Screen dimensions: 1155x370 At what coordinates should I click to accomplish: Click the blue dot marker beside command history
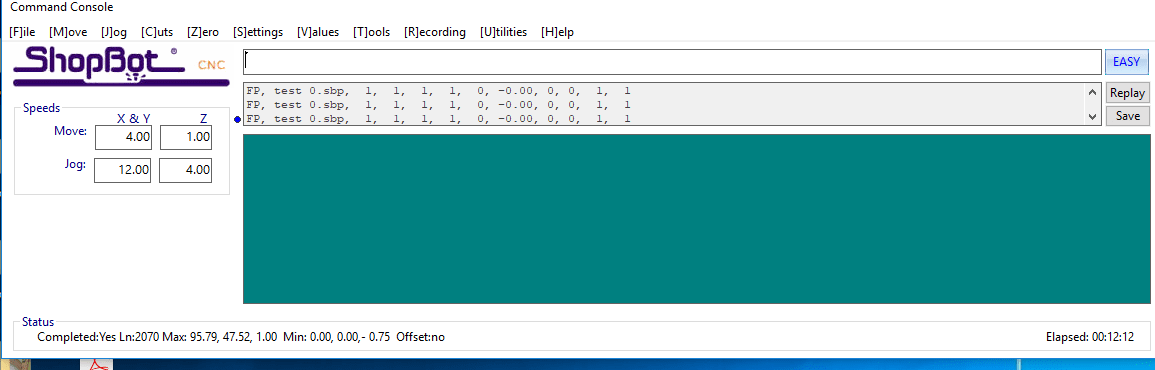tap(237, 119)
